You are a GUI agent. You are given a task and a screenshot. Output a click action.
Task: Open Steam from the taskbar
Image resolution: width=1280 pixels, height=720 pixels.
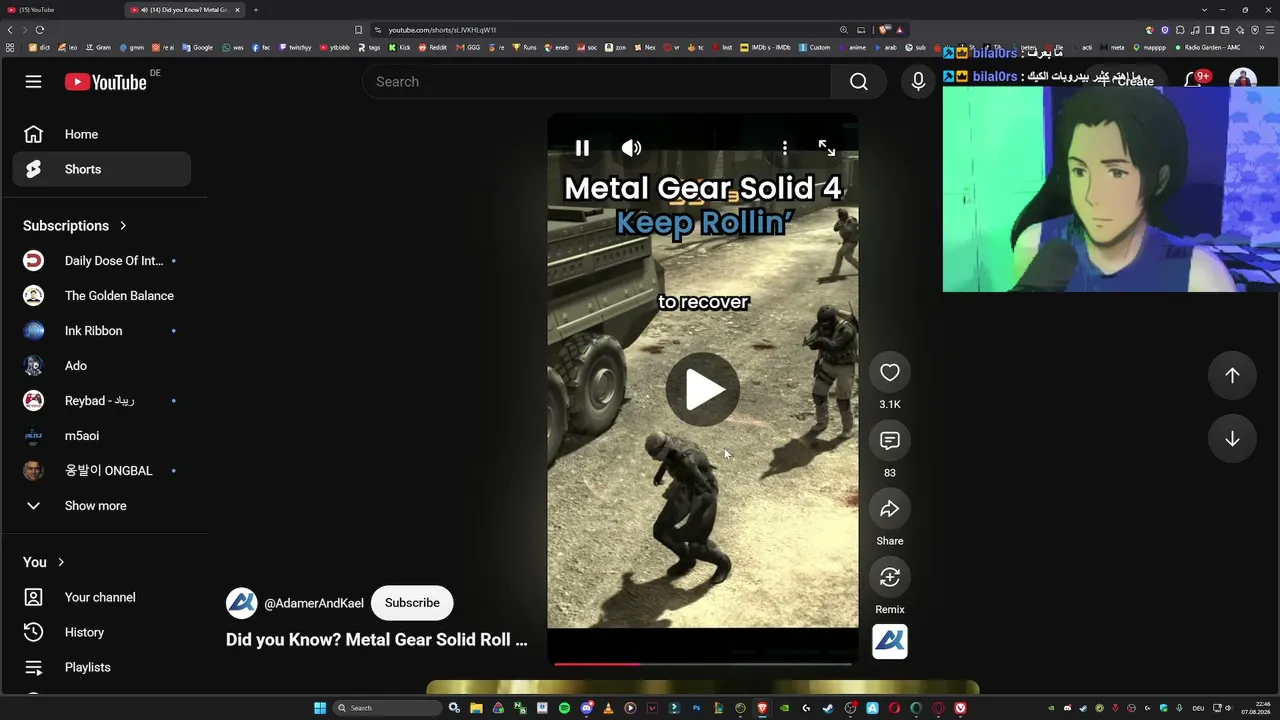click(828, 708)
